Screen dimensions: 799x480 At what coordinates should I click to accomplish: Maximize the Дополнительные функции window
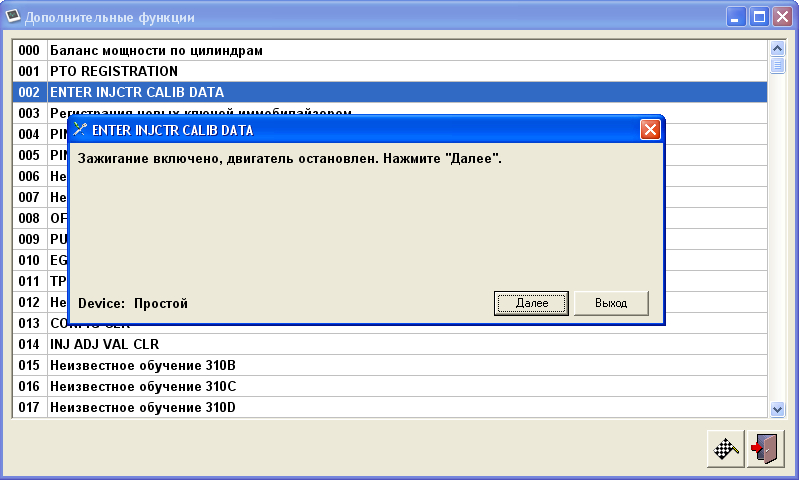tap(759, 17)
